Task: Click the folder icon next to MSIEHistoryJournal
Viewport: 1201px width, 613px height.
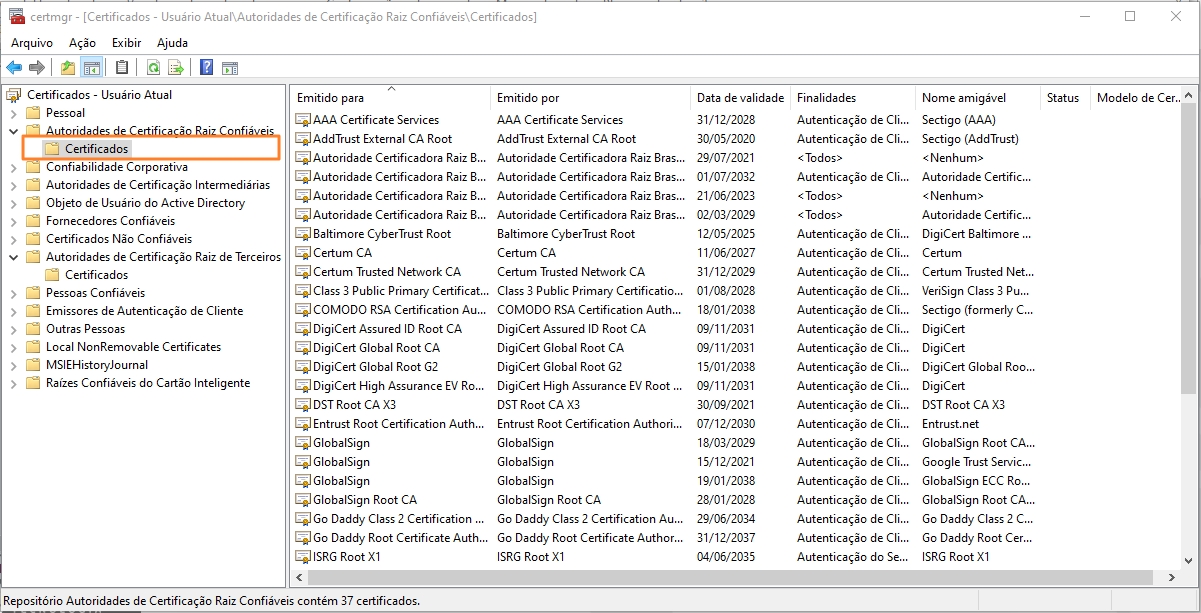Action: tap(32, 365)
